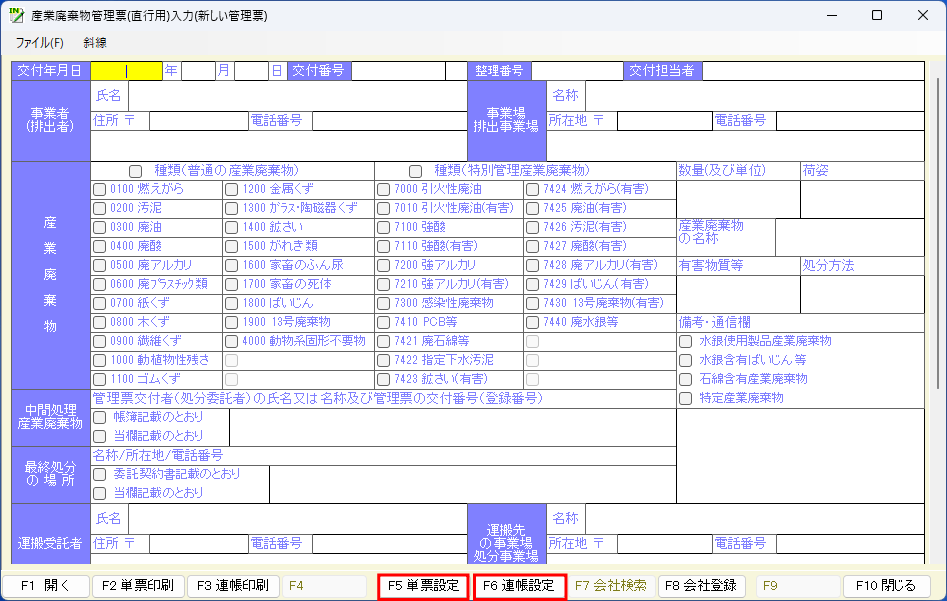Open the ファイル(F) menu

(x=39, y=44)
